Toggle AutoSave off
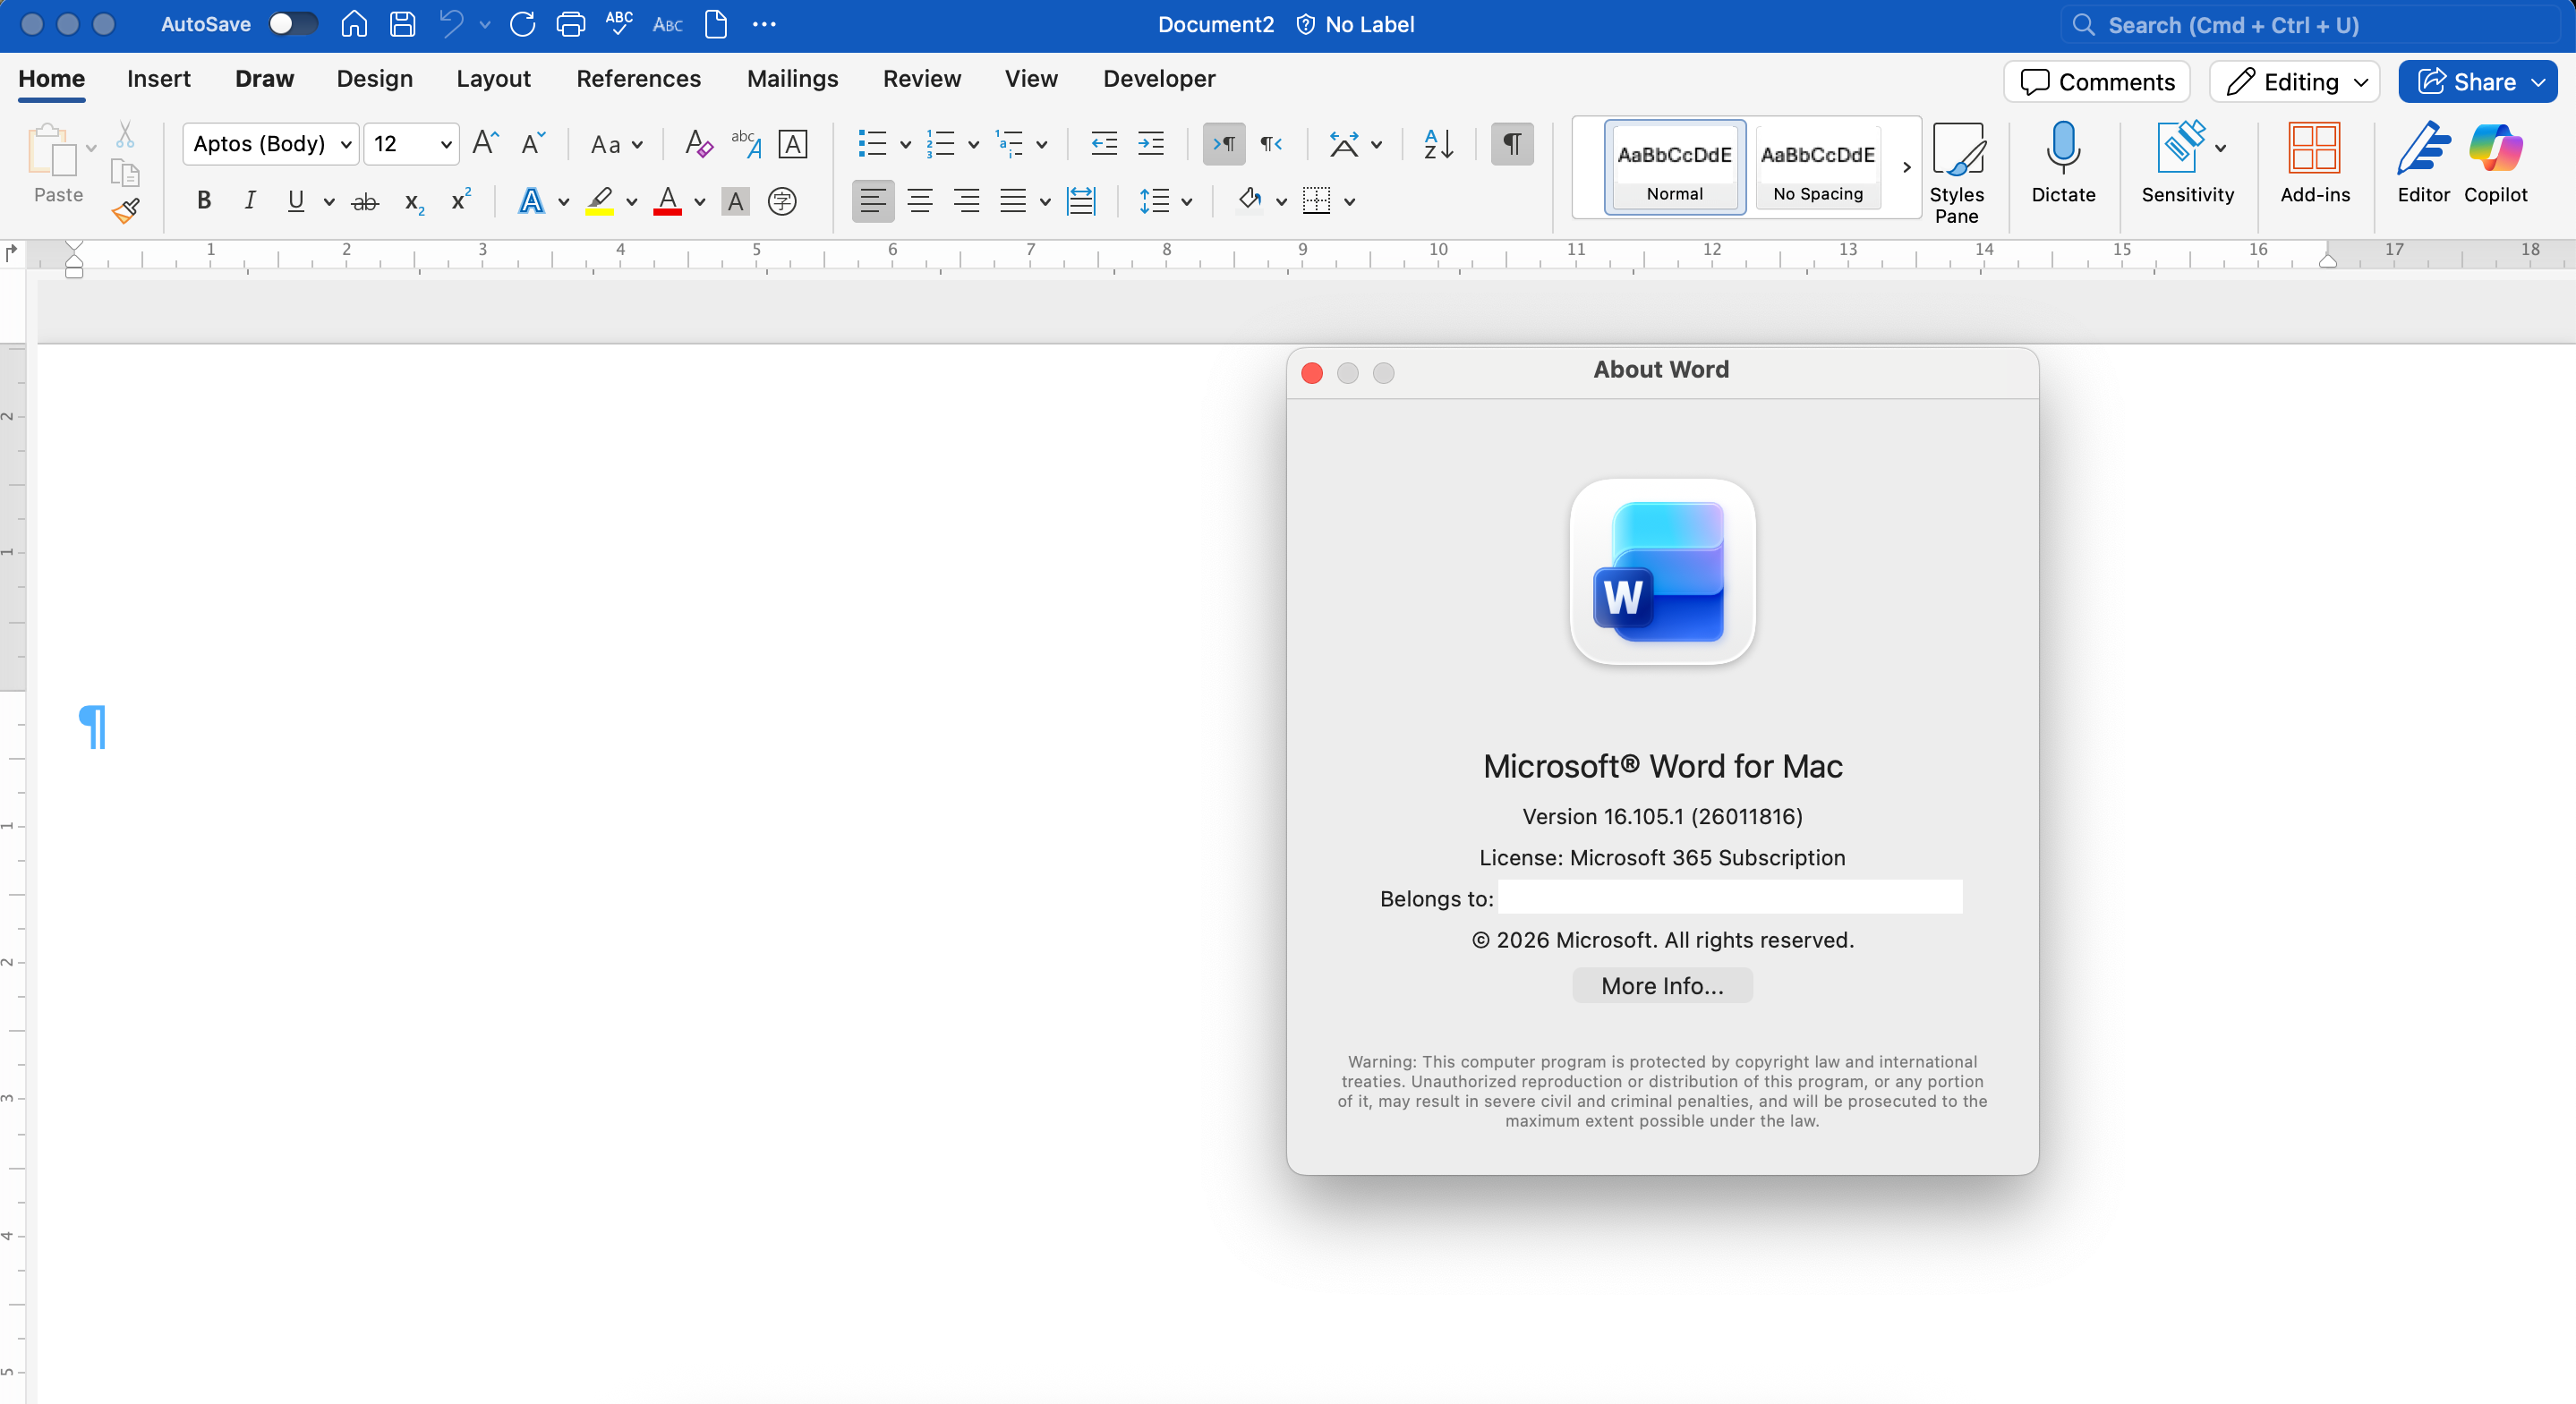2576x1404 pixels. pyautogui.click(x=292, y=23)
